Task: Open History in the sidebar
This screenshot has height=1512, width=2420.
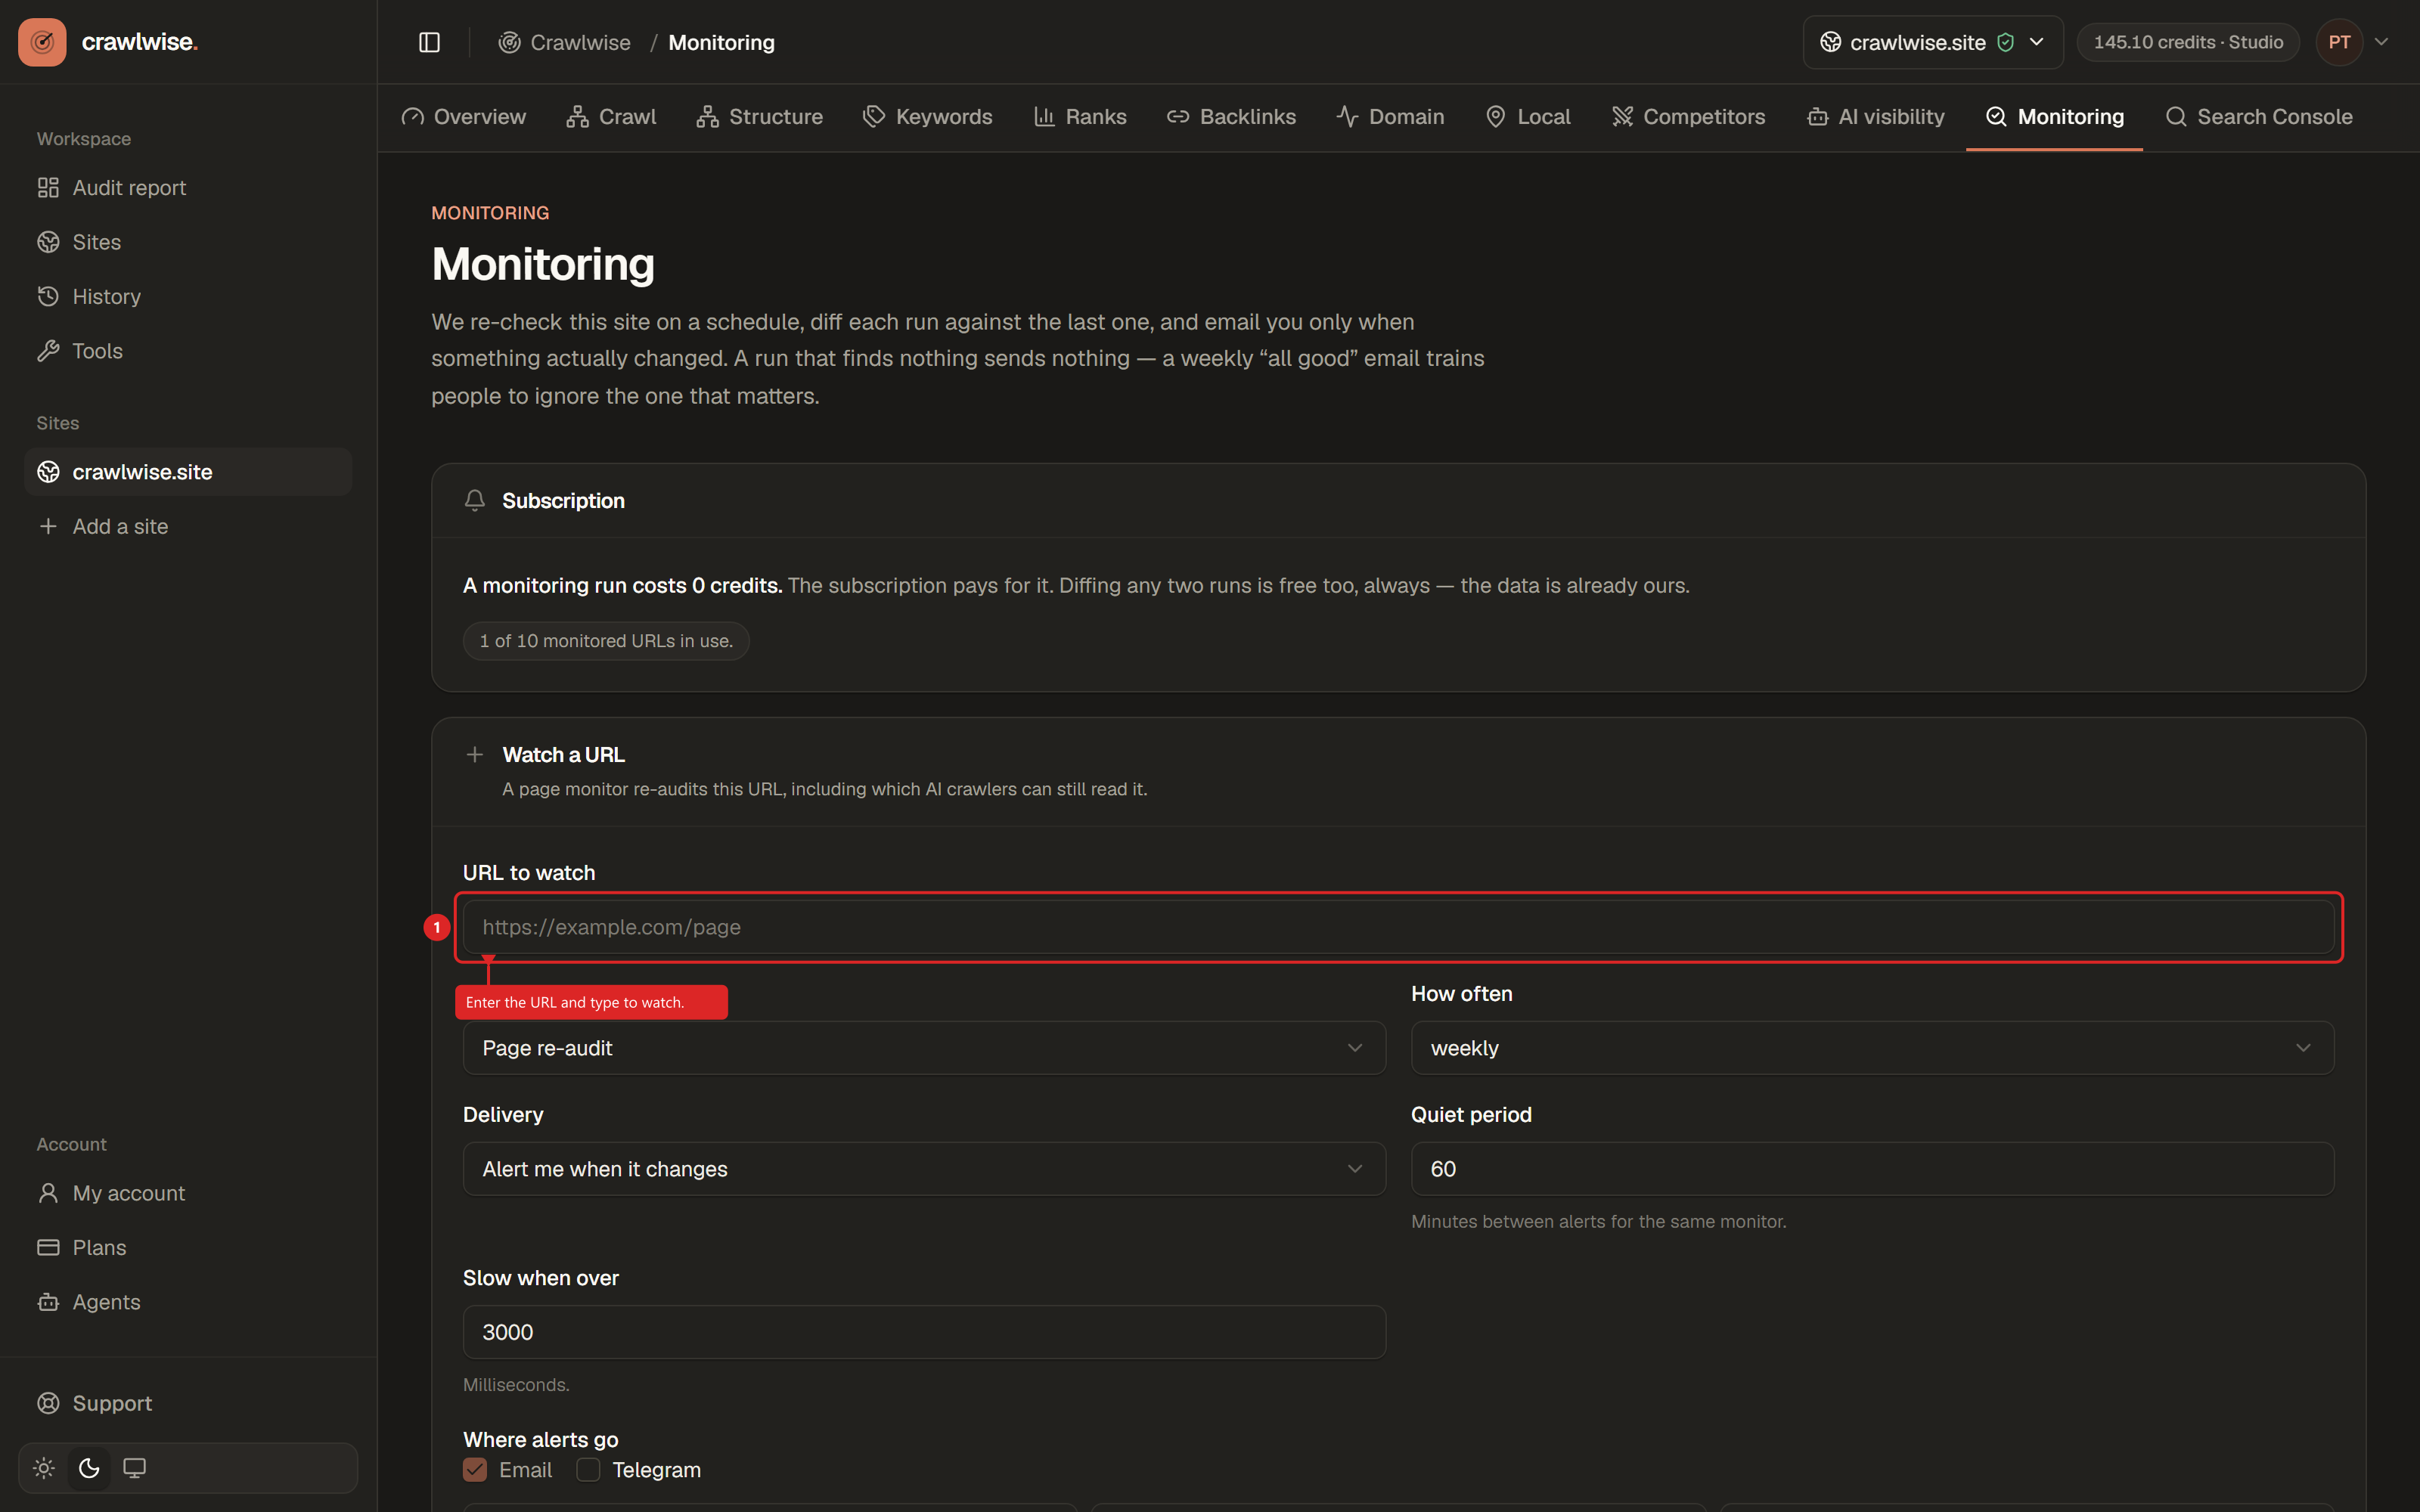Action: coord(188,297)
